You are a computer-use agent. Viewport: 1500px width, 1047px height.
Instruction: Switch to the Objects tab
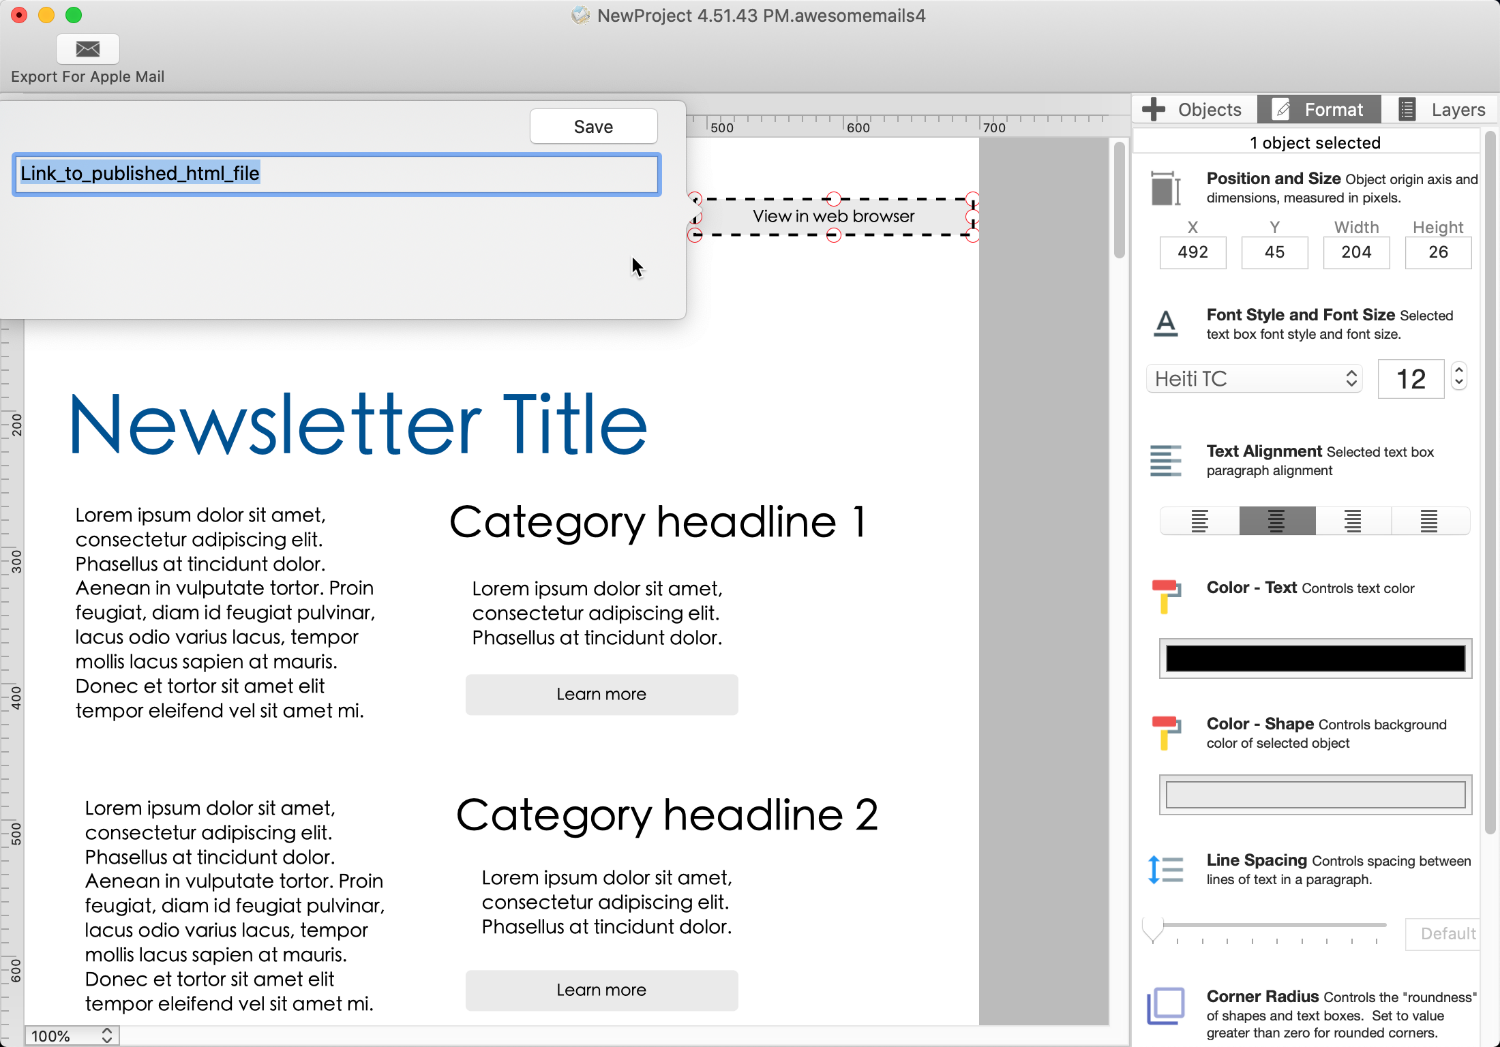1194,109
